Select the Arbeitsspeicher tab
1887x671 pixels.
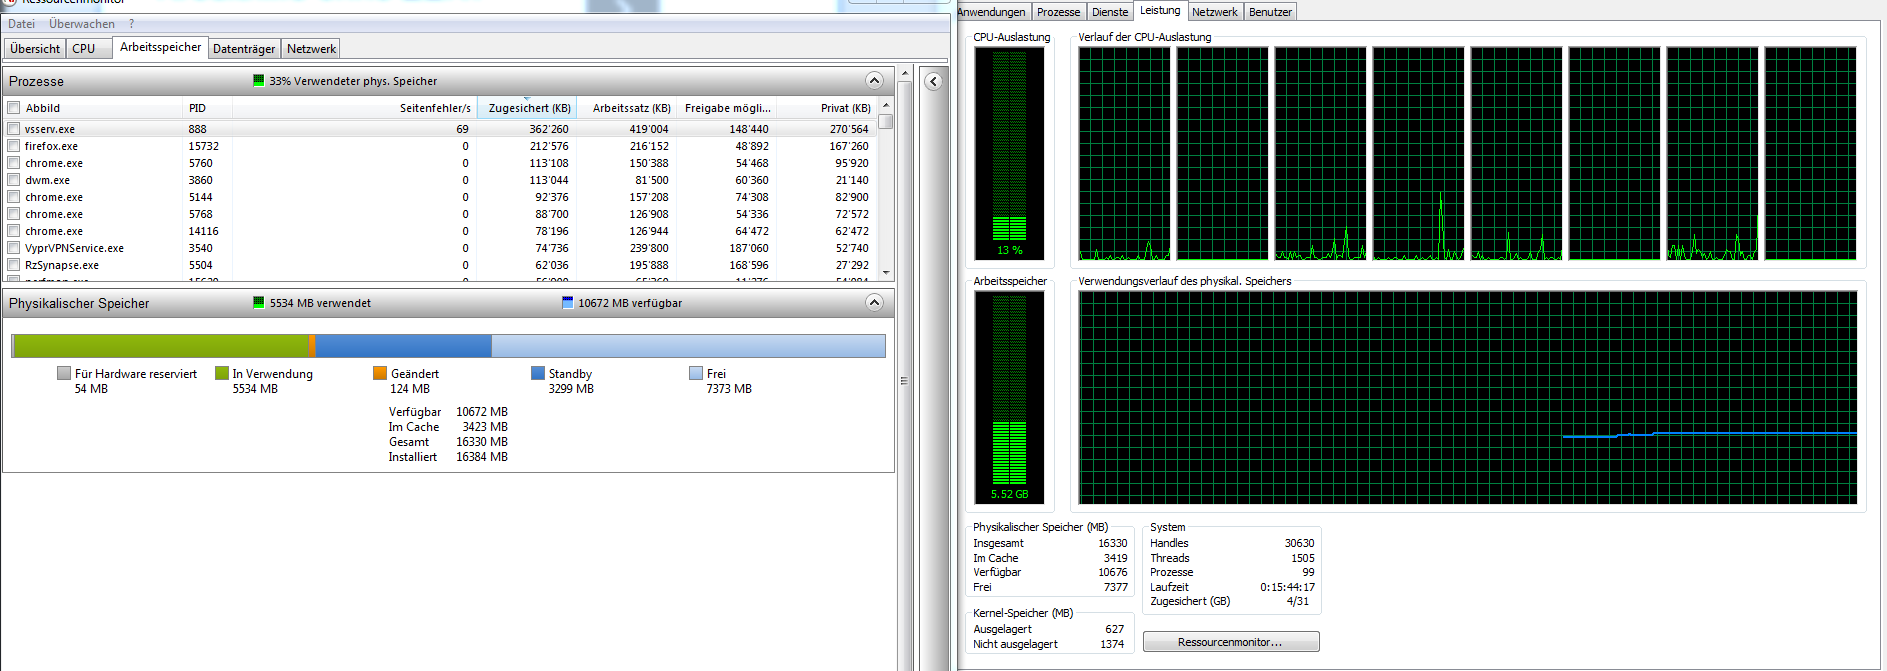point(160,47)
